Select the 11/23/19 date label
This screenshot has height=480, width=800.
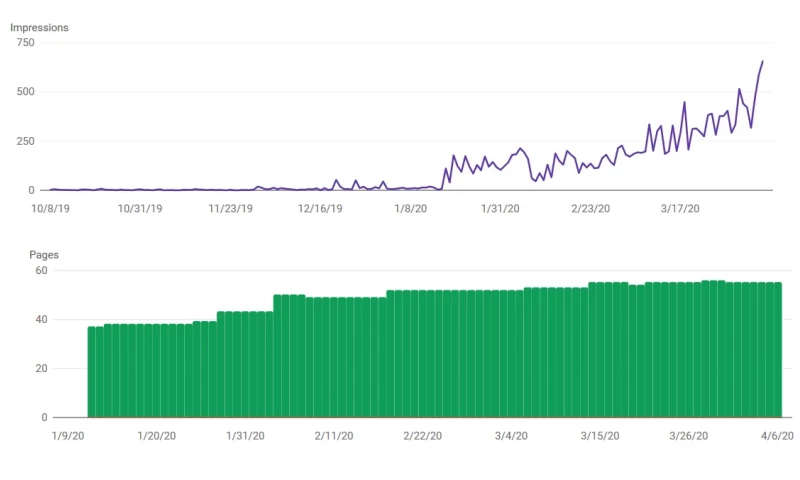[230, 208]
